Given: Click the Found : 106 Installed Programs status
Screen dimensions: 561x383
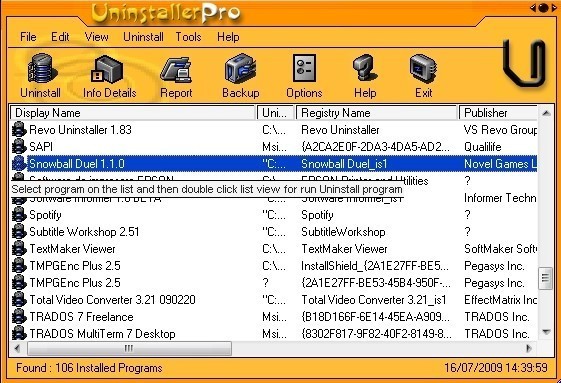Looking at the screenshot, I should (x=89, y=368).
